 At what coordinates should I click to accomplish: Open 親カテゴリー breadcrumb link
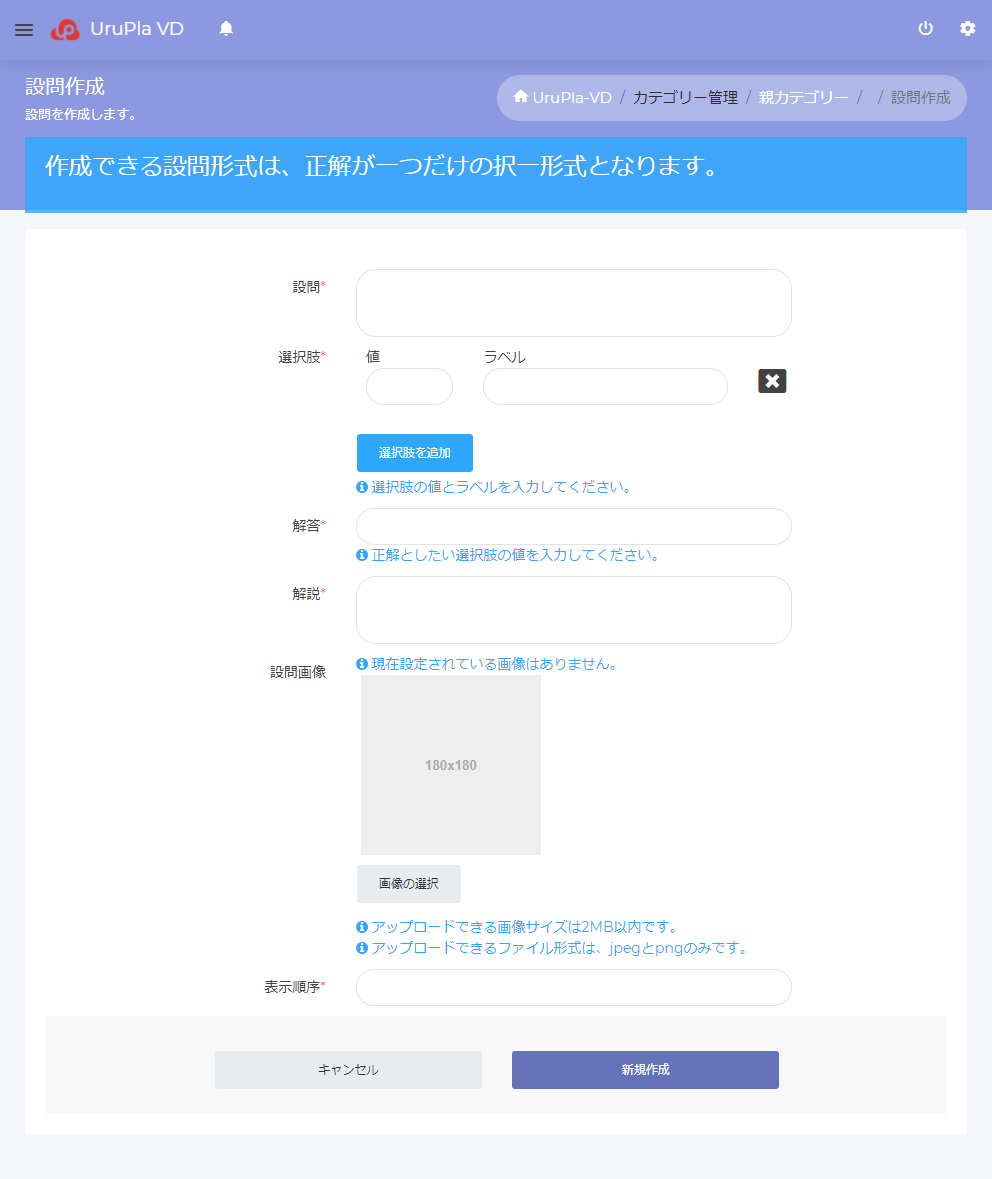point(803,98)
